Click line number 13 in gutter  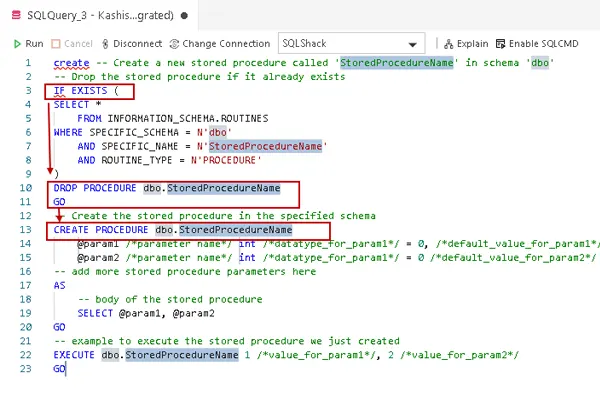pos(26,230)
